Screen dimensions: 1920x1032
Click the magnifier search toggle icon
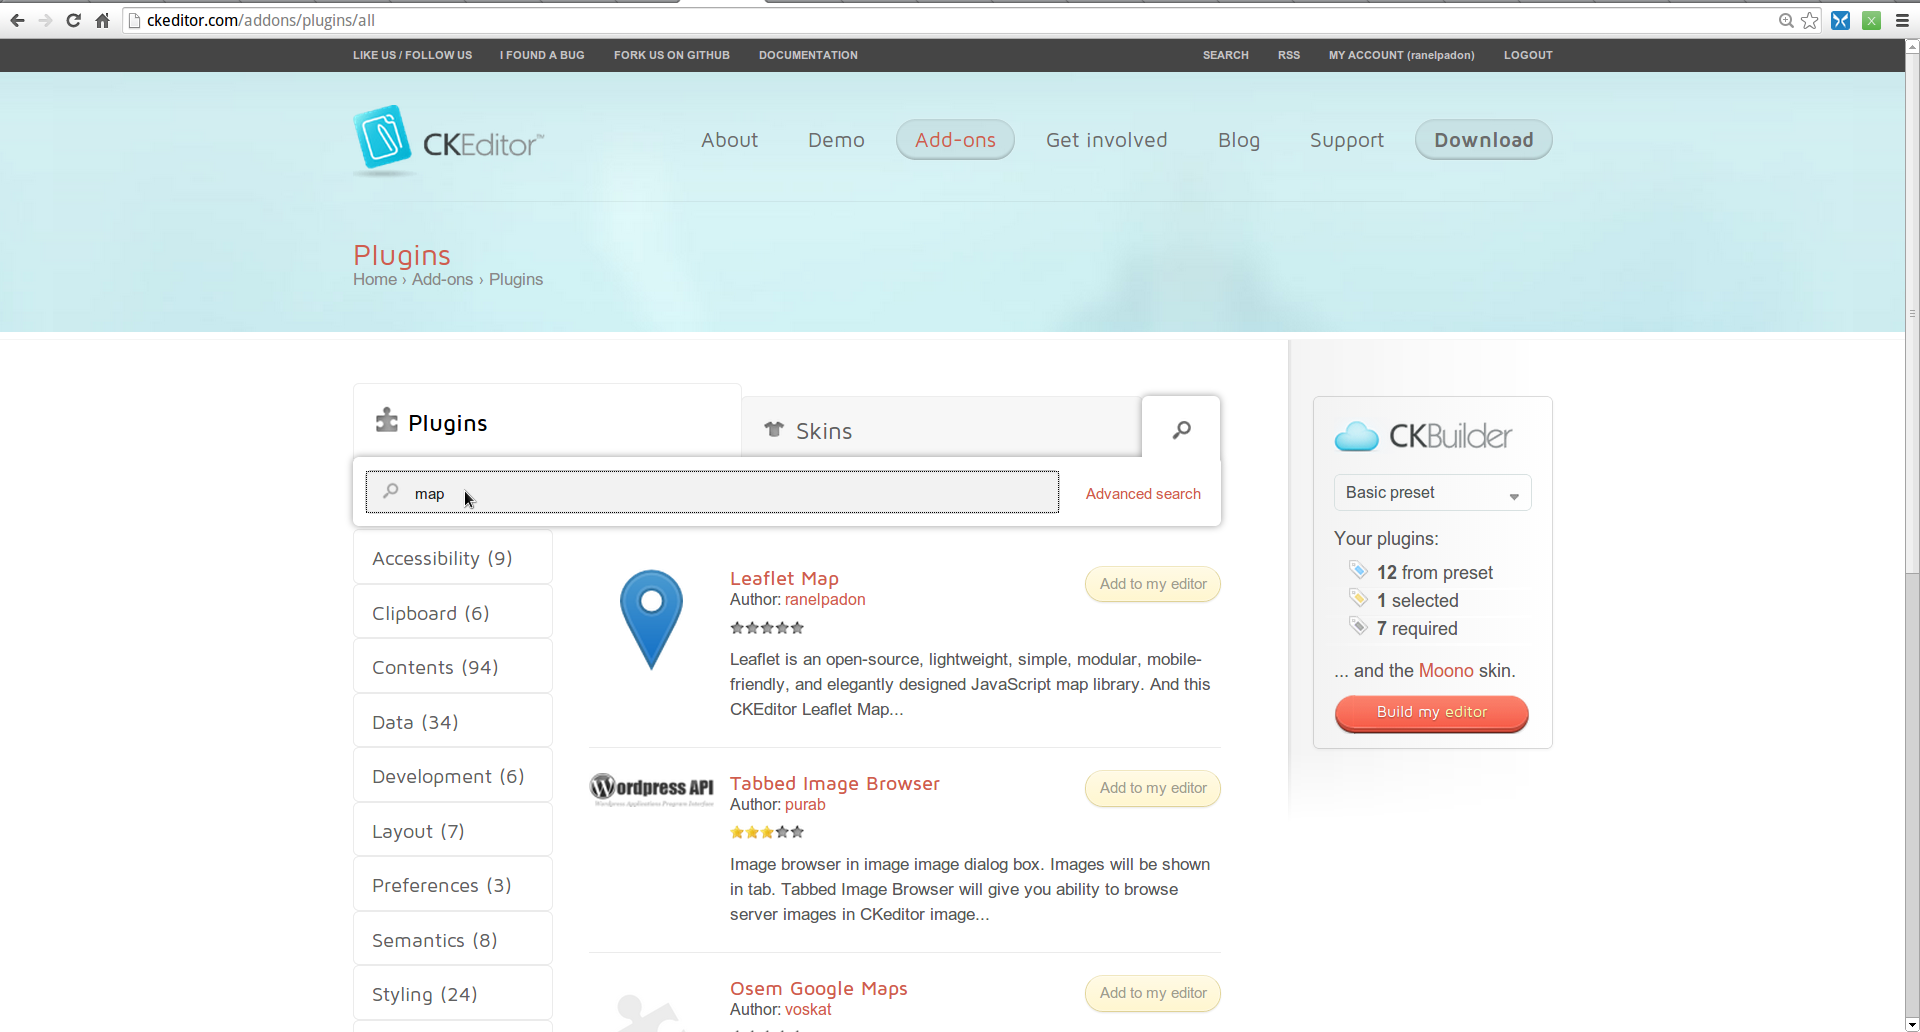pos(1181,429)
